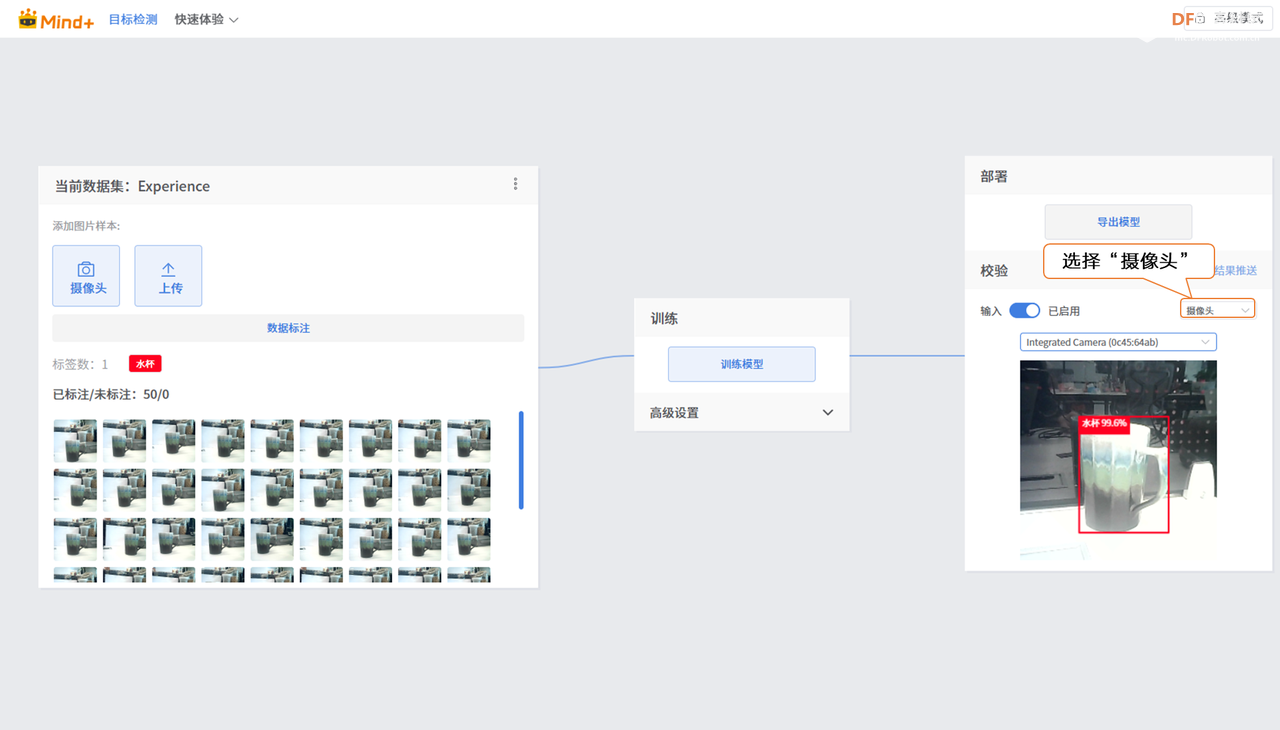Click the 训练模型 button
1280x730 pixels.
click(x=741, y=364)
